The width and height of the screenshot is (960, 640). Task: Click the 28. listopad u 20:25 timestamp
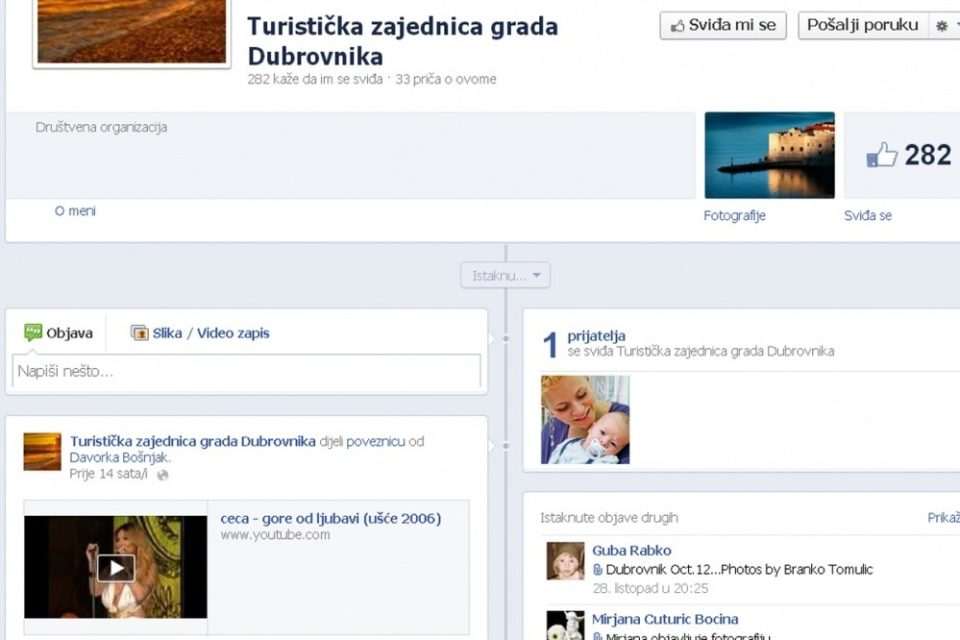click(x=650, y=589)
